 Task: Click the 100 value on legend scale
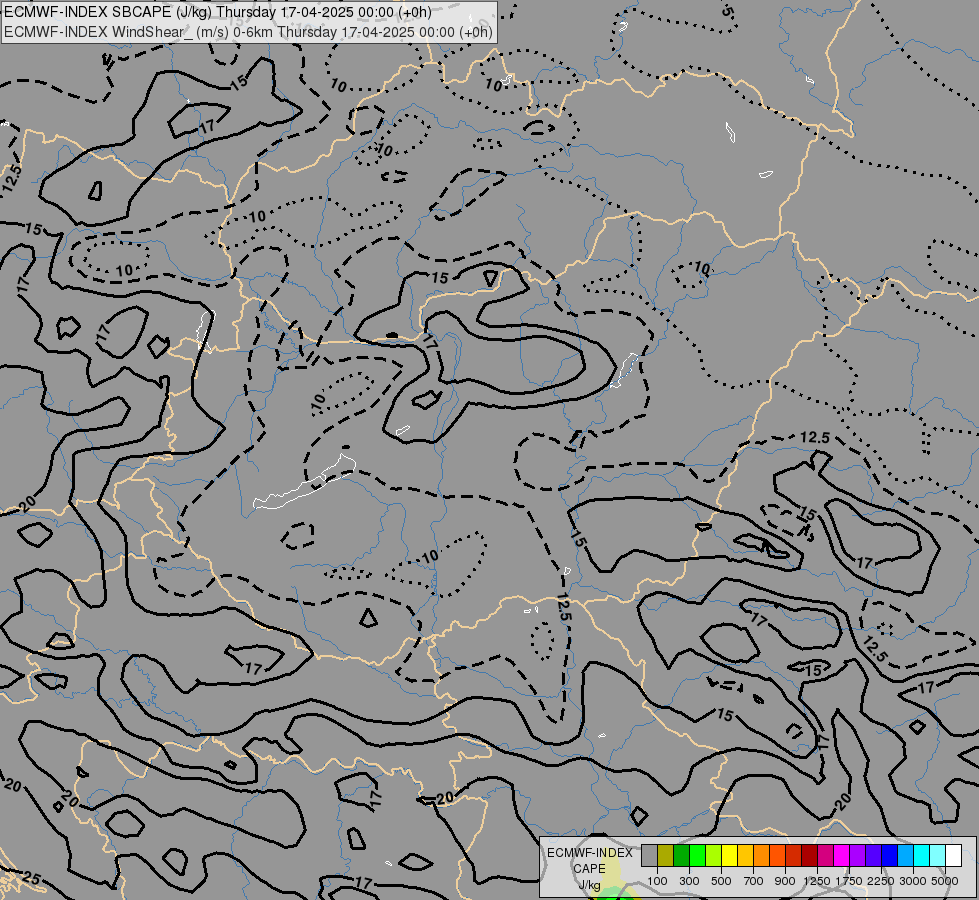[x=657, y=881]
